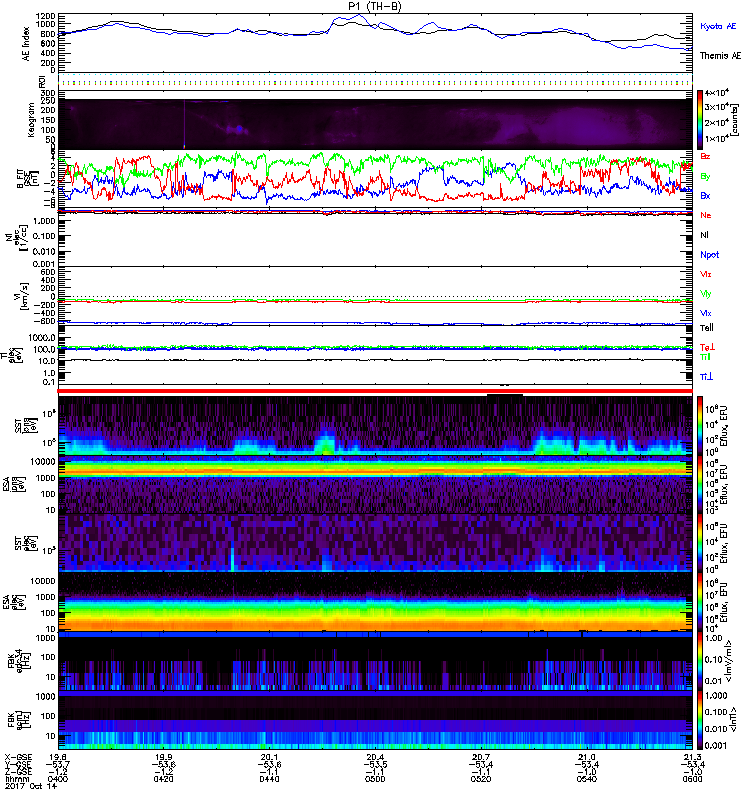Click the X-GSE value 19.9
Viewport: 750px width, 800px height.
163,757
